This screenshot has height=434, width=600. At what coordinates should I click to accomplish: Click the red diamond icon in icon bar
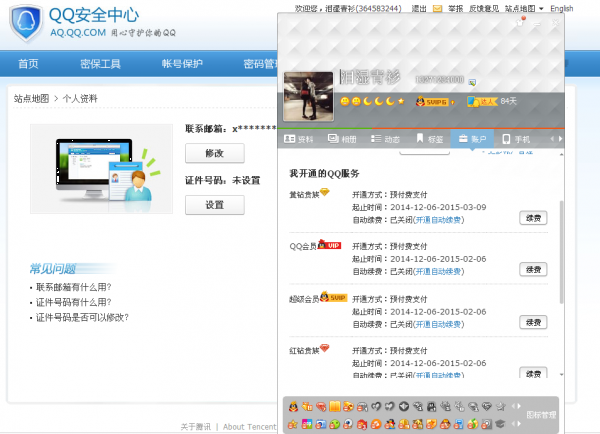pos(321,406)
